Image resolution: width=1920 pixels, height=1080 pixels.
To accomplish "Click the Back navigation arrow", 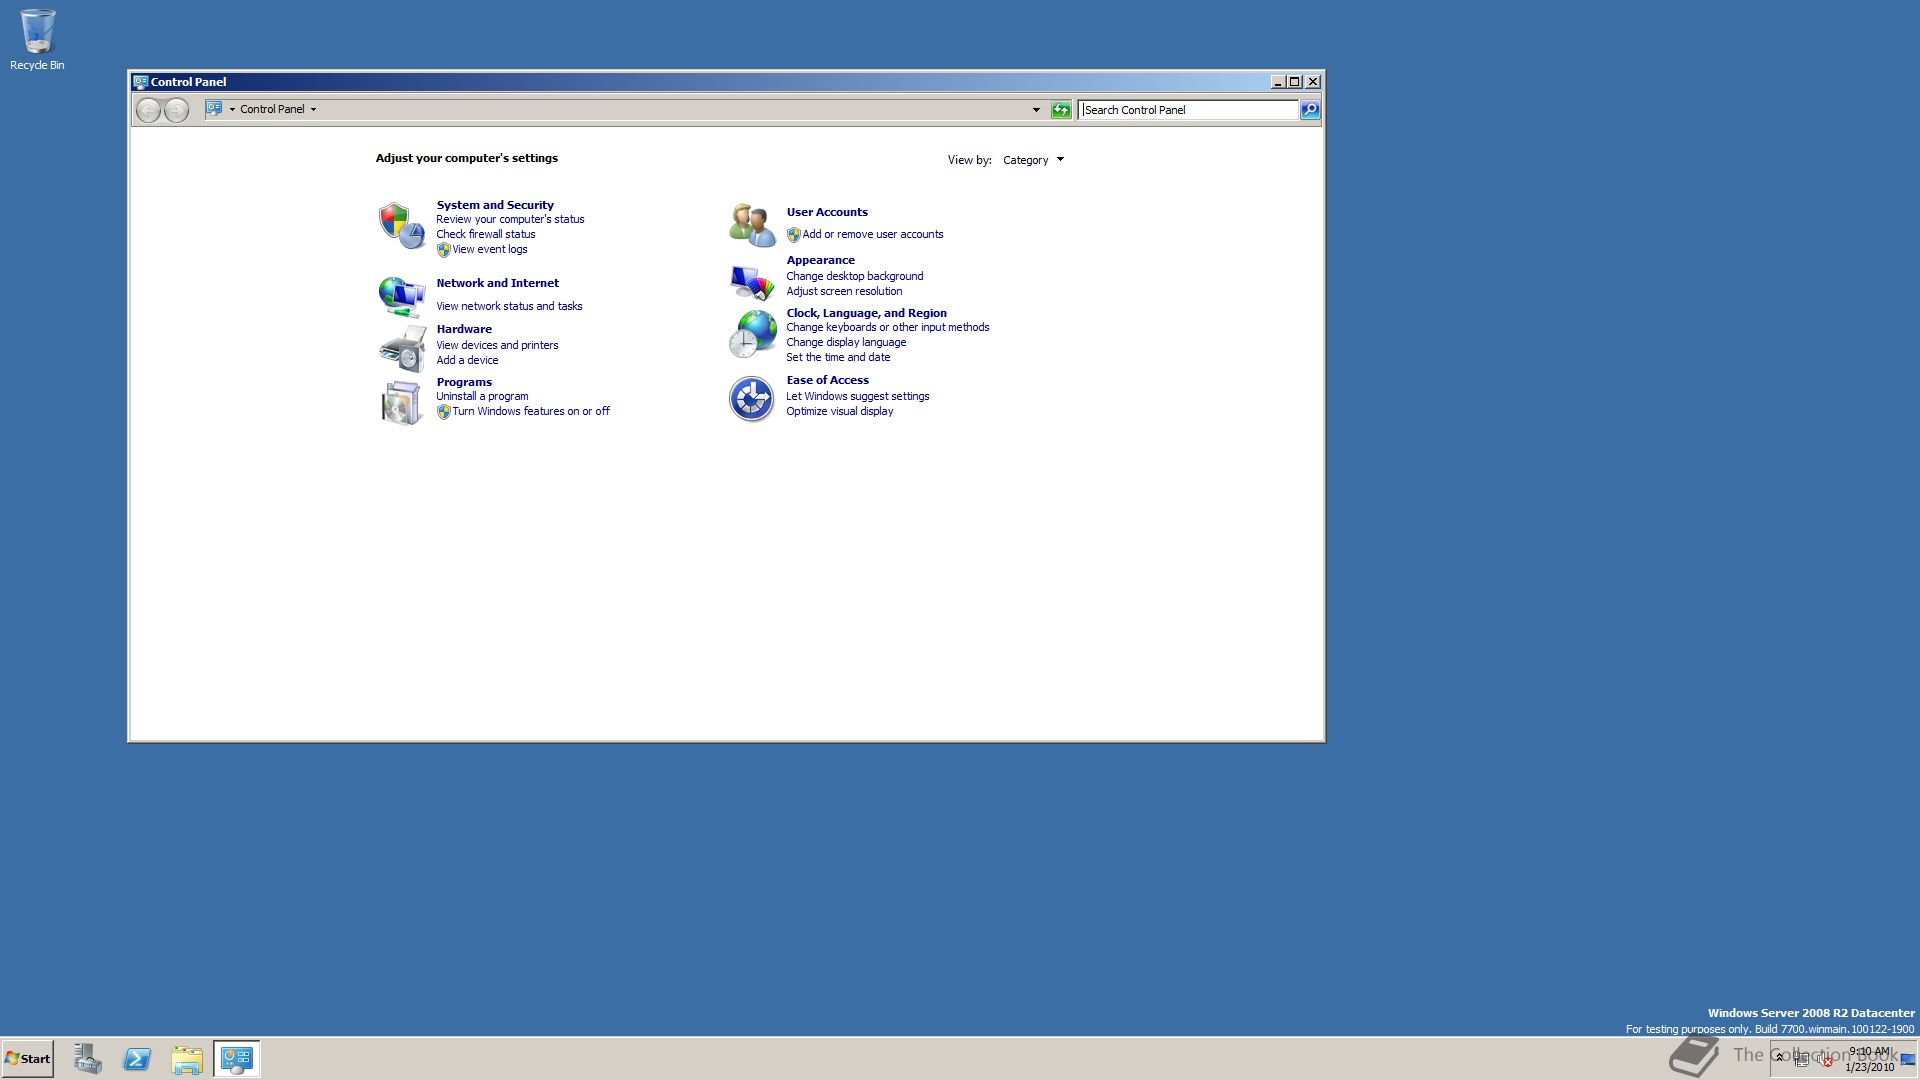I will pos(148,110).
